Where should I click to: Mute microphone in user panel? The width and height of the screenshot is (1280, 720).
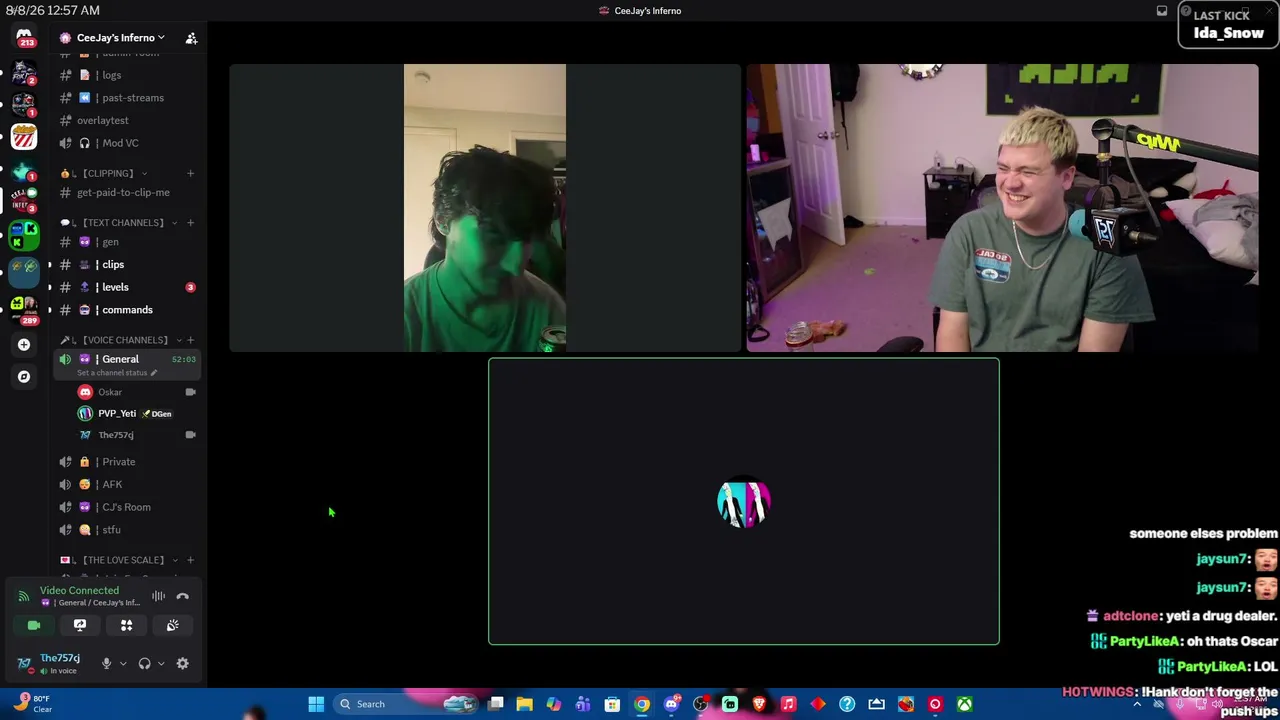106,663
